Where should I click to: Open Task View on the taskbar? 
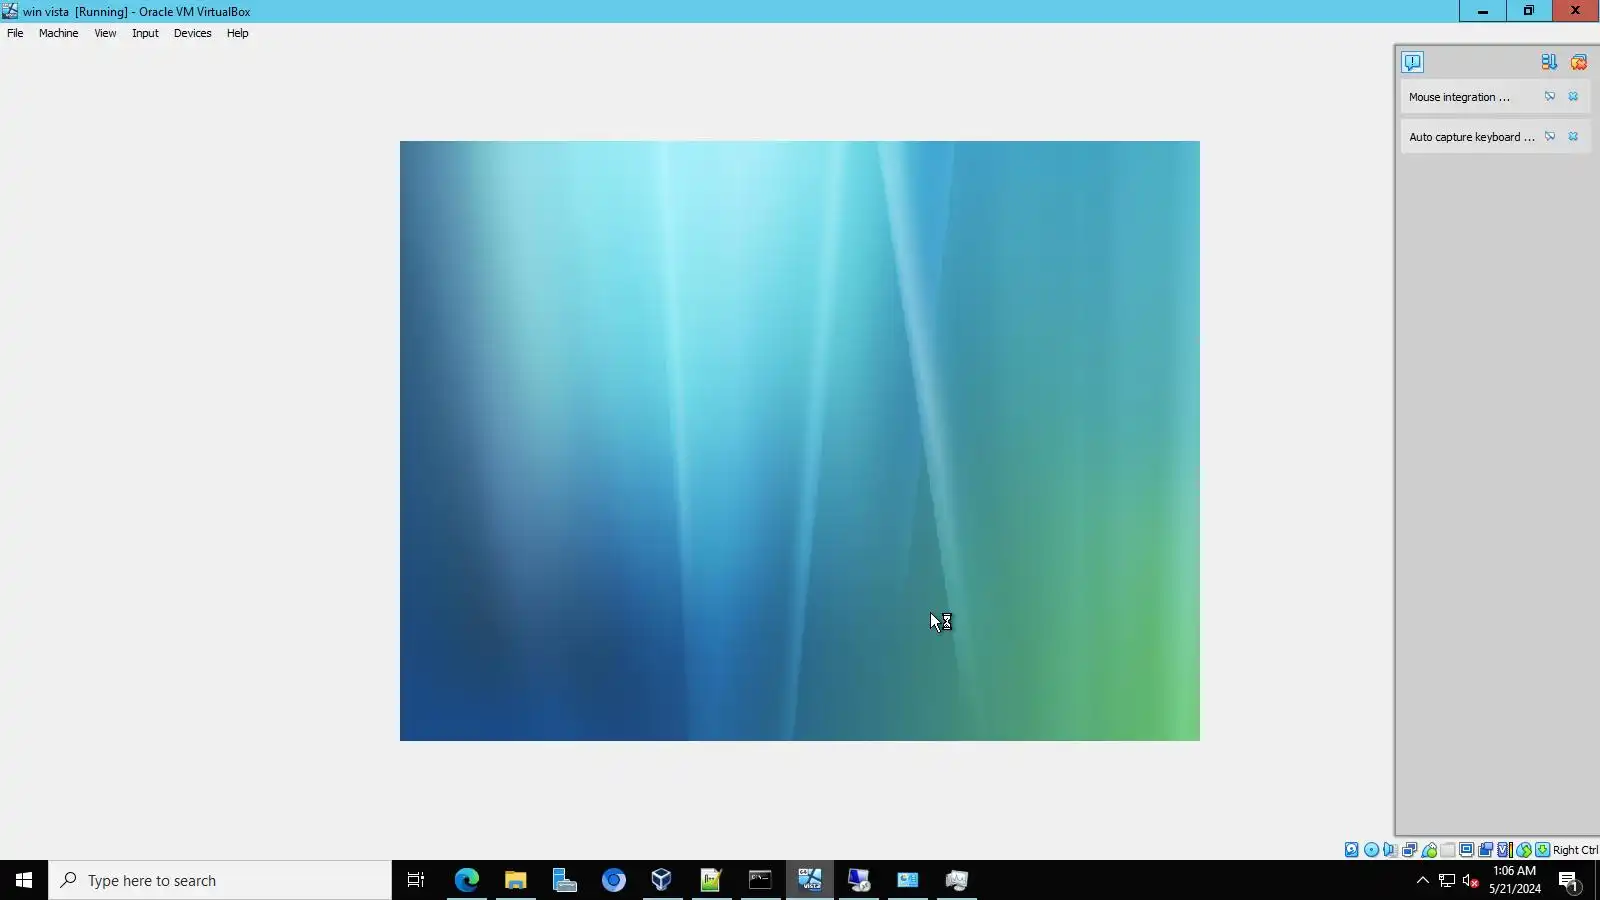(x=416, y=880)
